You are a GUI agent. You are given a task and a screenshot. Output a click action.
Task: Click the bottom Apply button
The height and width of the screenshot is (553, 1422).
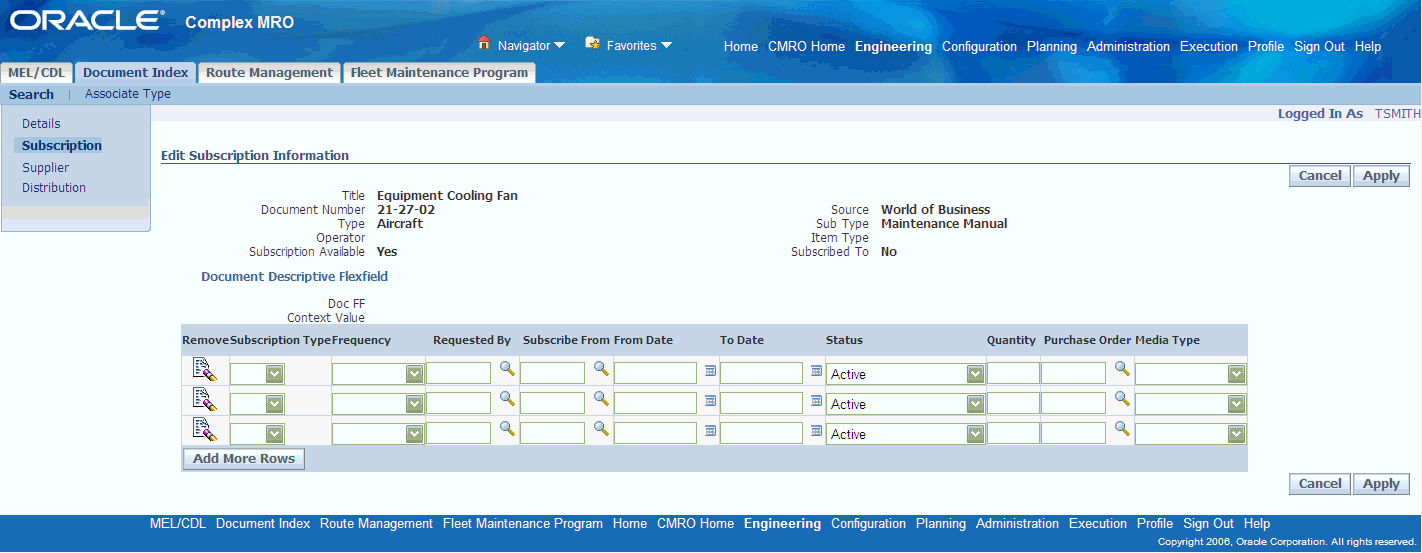1381,484
